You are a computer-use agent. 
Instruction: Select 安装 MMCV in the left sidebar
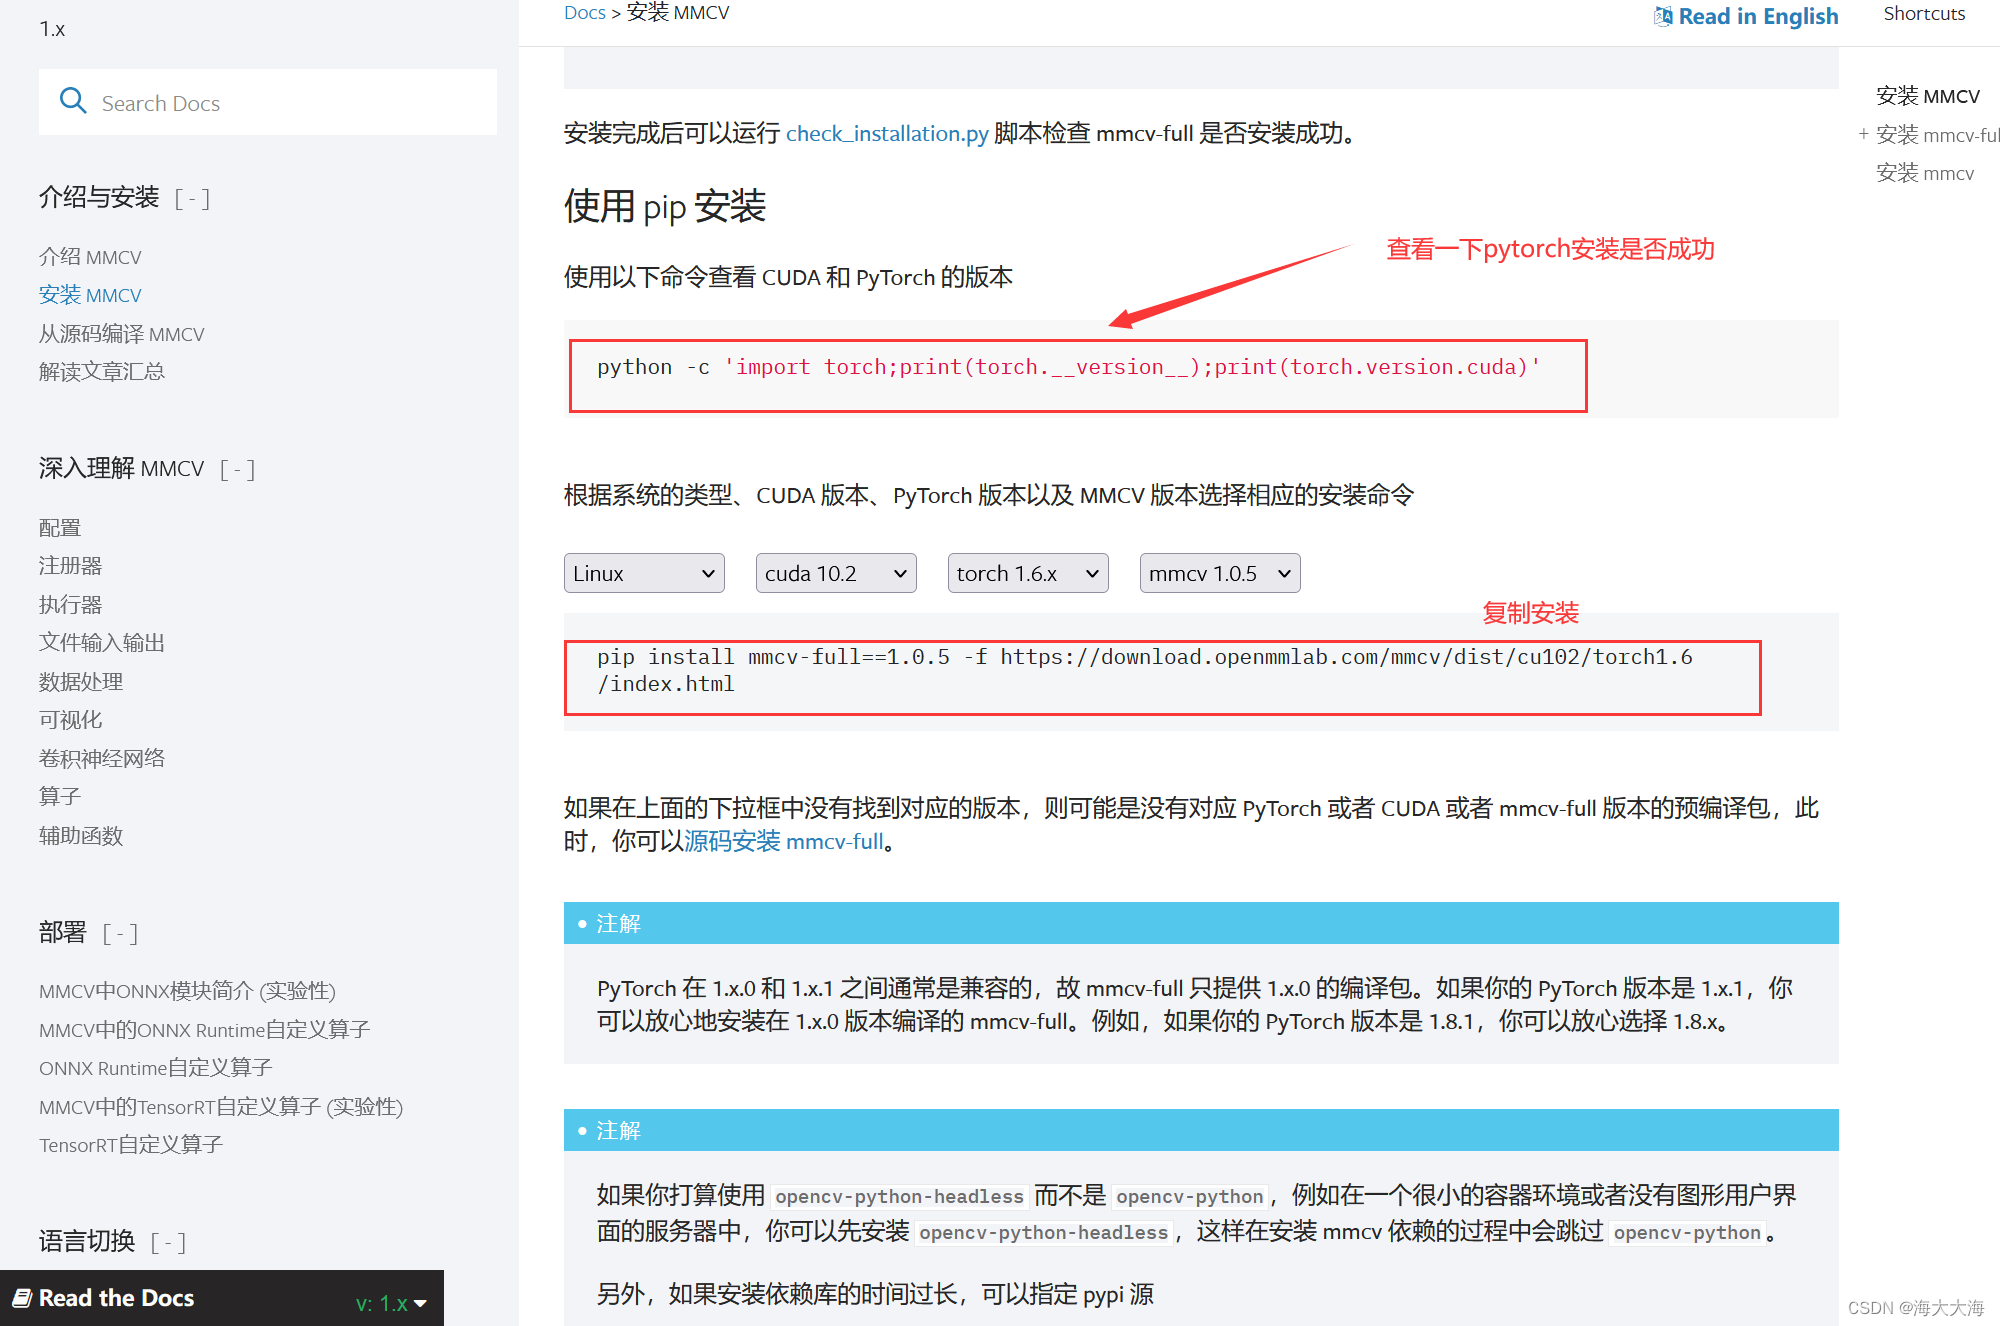[x=90, y=294]
